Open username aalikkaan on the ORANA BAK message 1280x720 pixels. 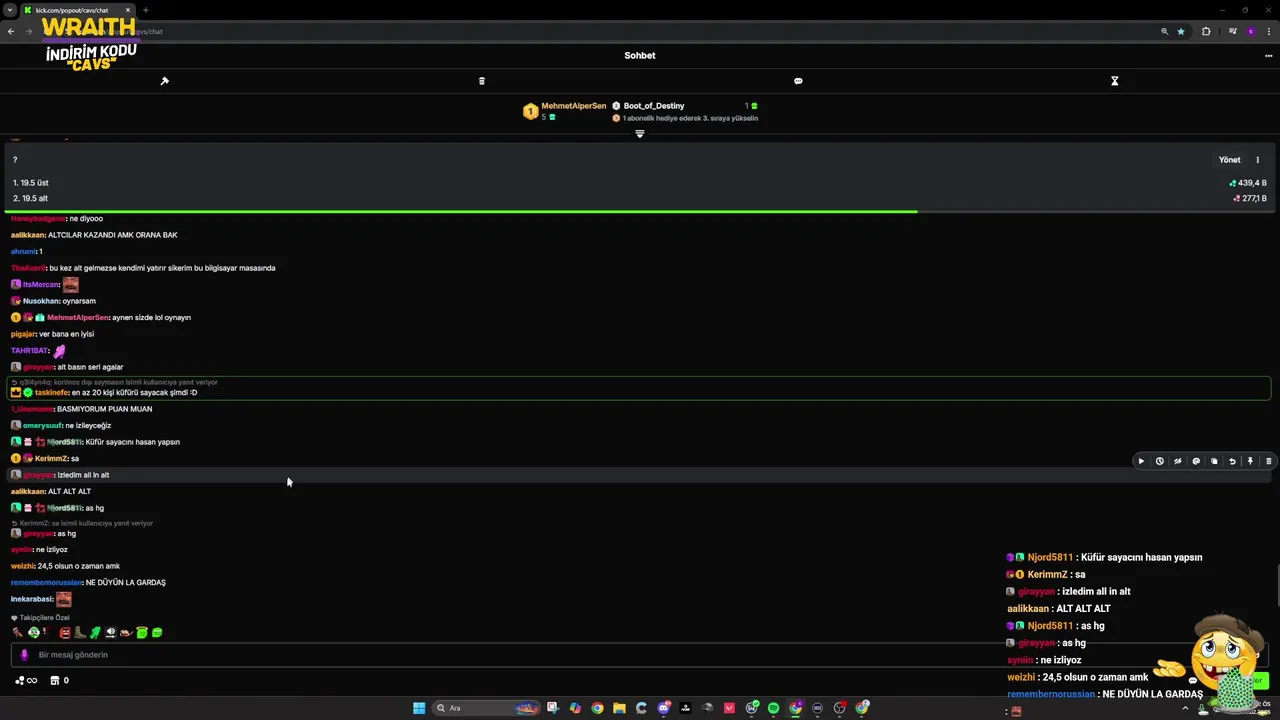pyautogui.click(x=28, y=235)
